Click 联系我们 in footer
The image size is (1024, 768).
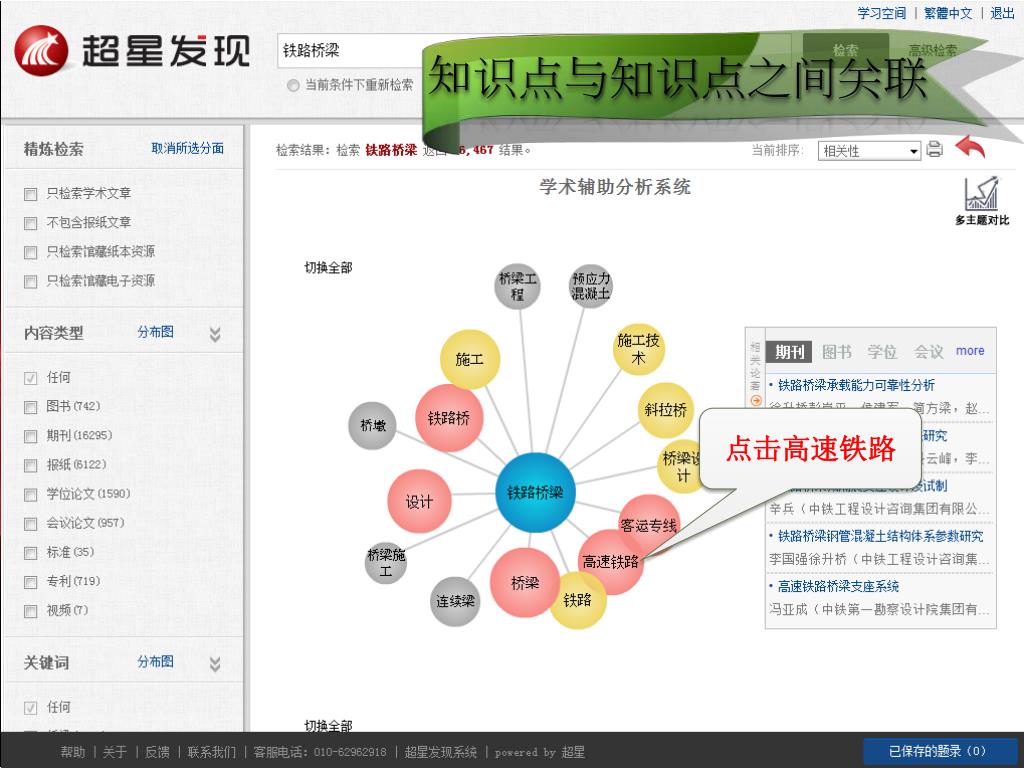pos(212,752)
